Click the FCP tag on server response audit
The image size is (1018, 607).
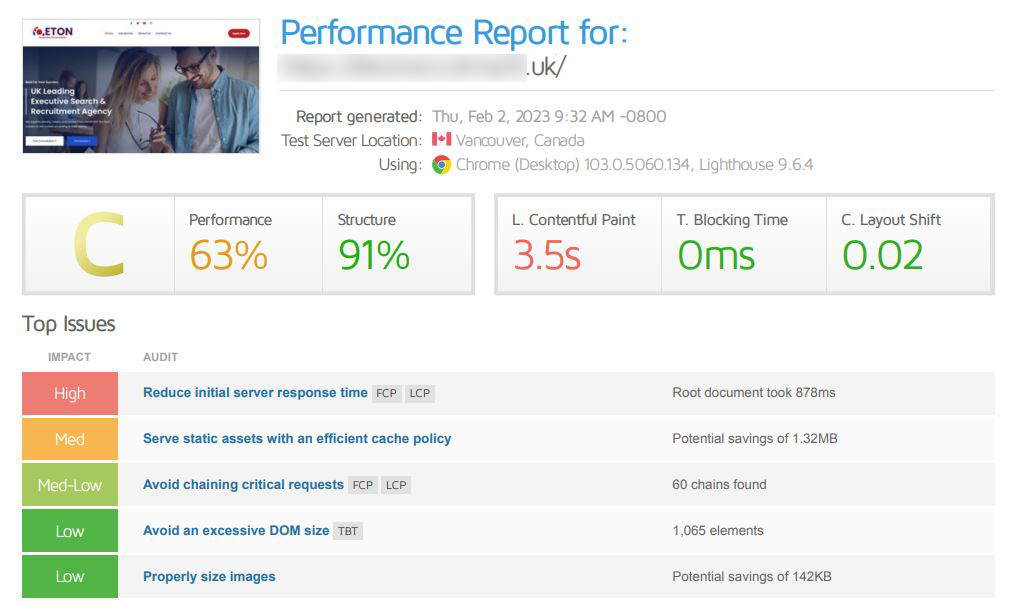(x=386, y=393)
